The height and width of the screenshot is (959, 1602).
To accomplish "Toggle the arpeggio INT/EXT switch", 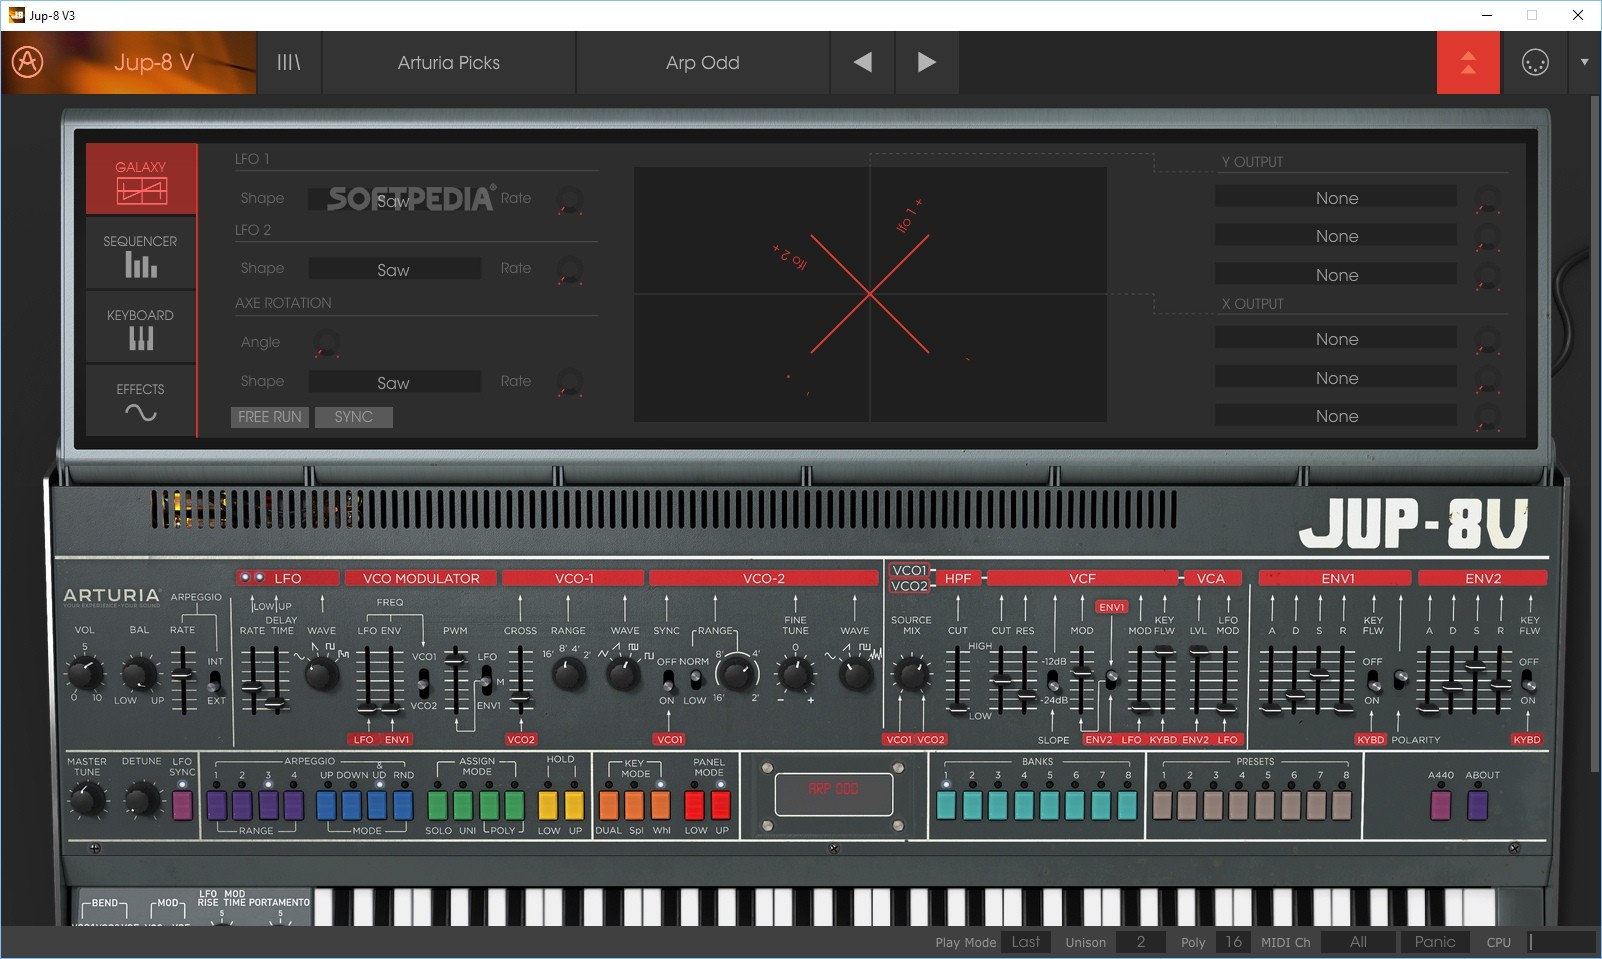I will (214, 682).
